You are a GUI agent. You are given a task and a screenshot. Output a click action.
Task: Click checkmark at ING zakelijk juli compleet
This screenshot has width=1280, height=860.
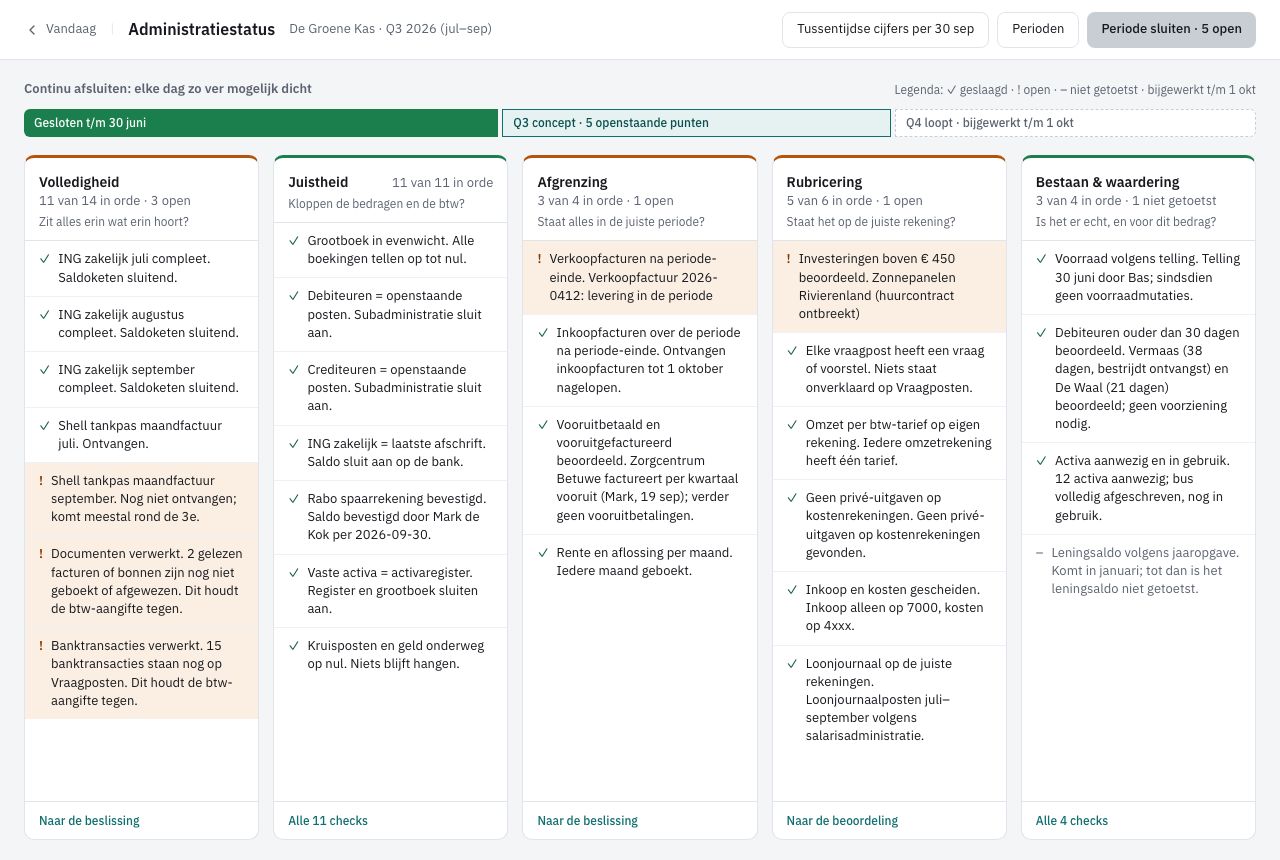pyautogui.click(x=44, y=259)
